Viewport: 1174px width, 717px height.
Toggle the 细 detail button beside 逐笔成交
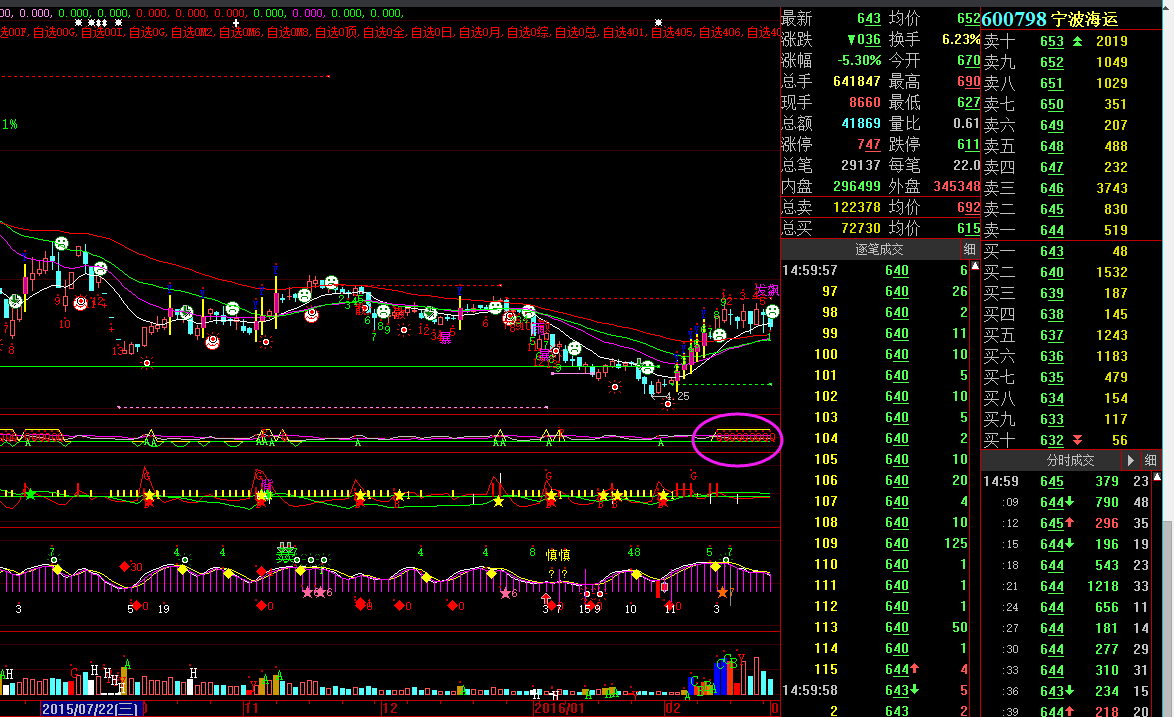[x=968, y=250]
